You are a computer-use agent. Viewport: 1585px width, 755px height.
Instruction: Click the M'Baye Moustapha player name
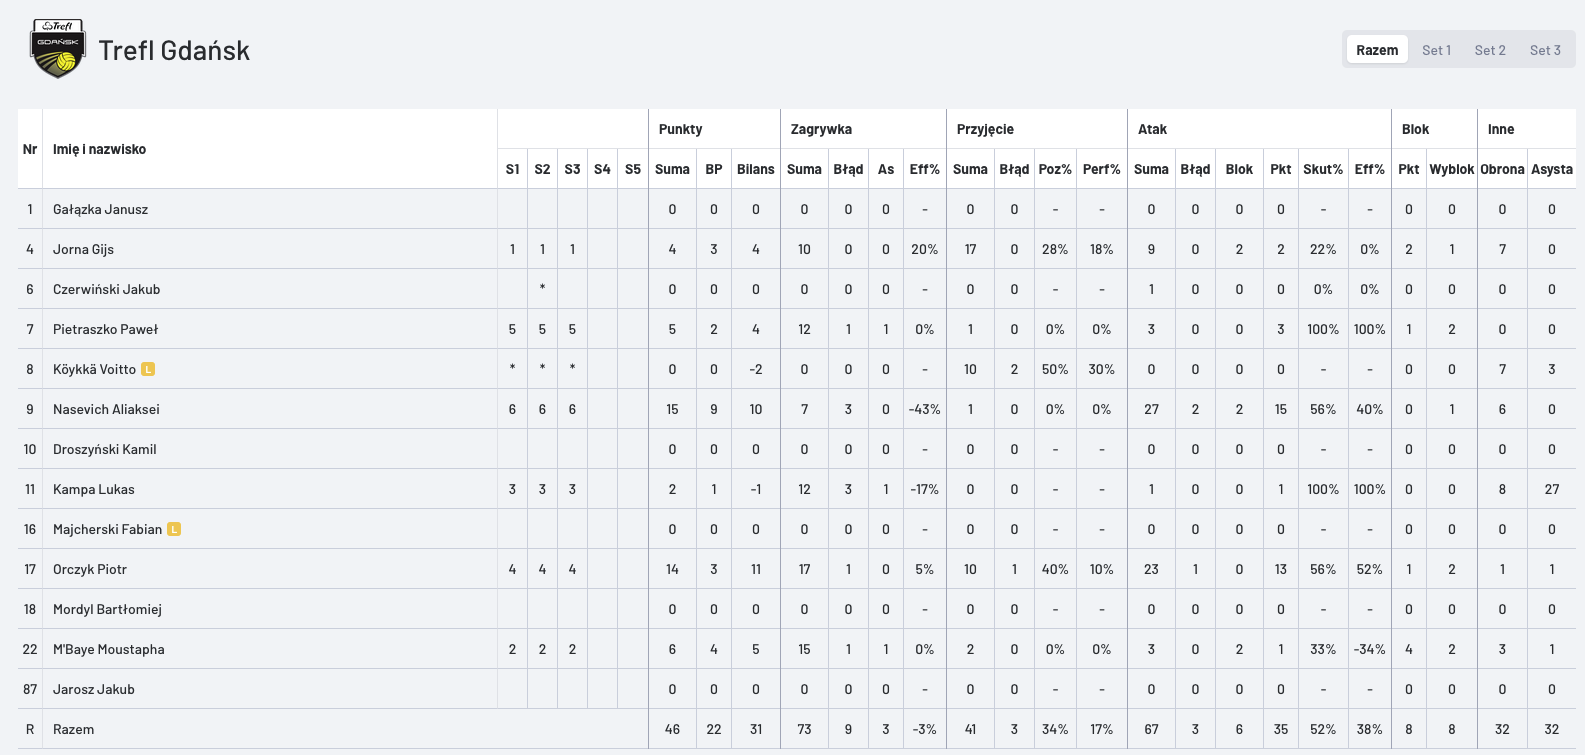tap(109, 649)
